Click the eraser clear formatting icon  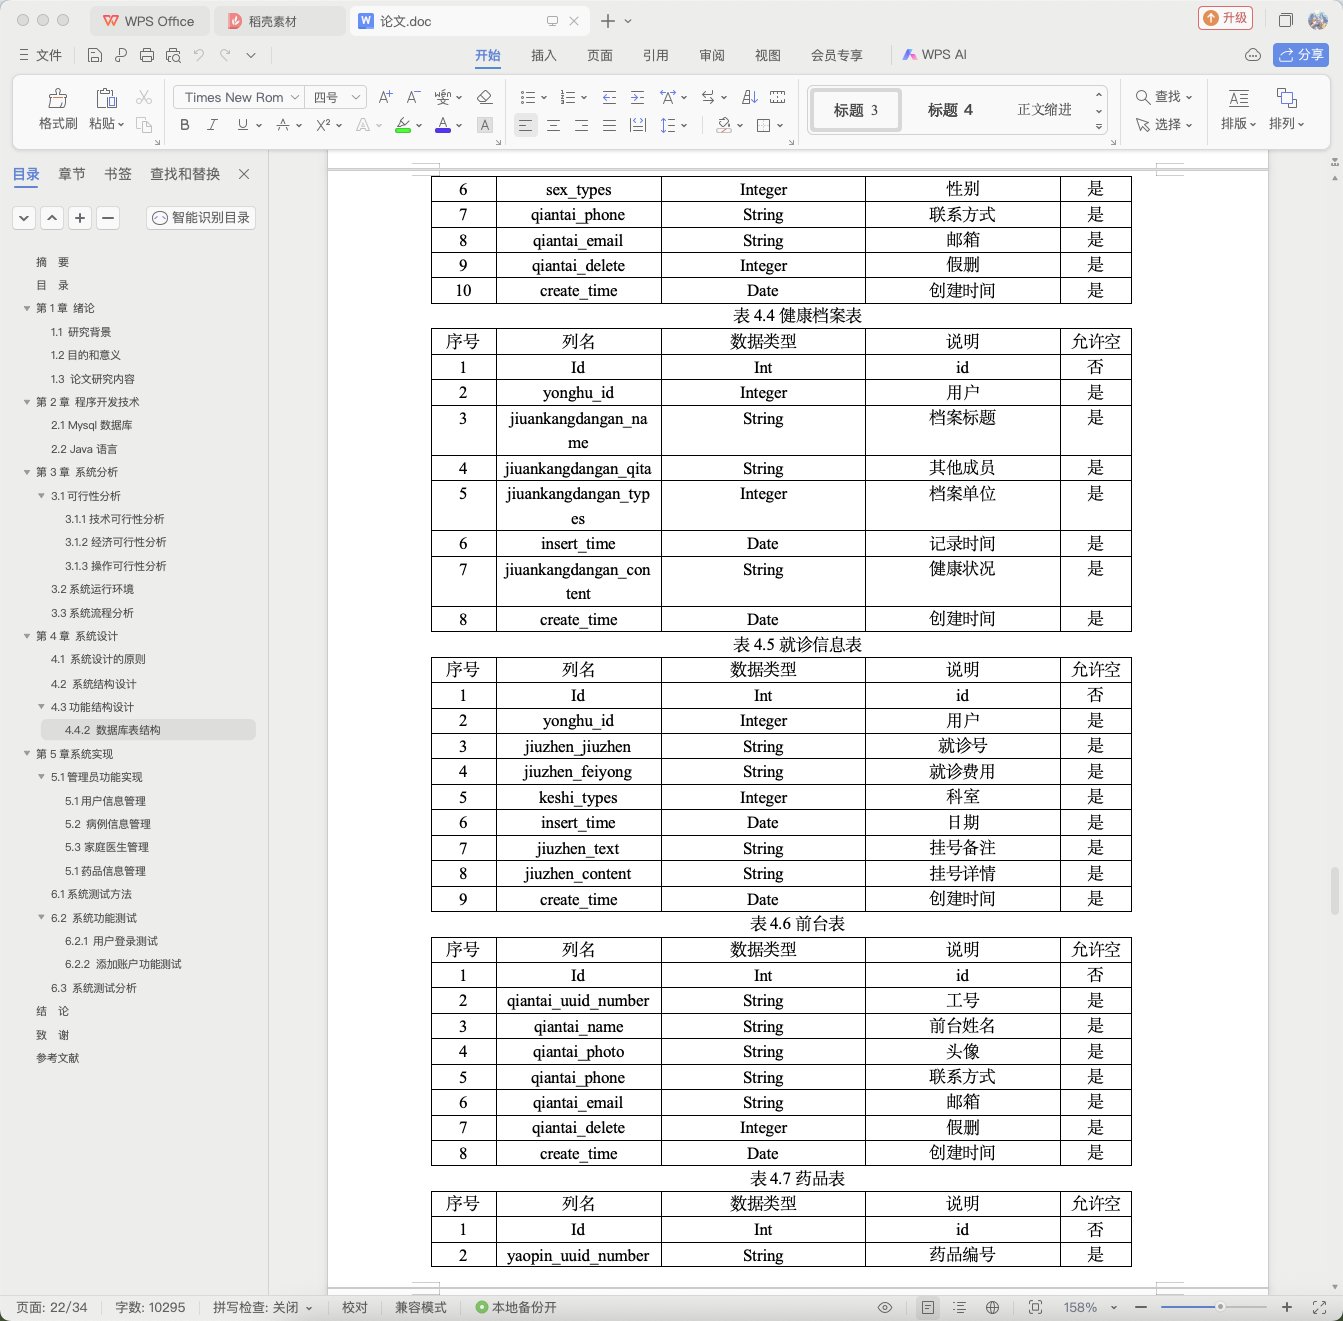484,97
